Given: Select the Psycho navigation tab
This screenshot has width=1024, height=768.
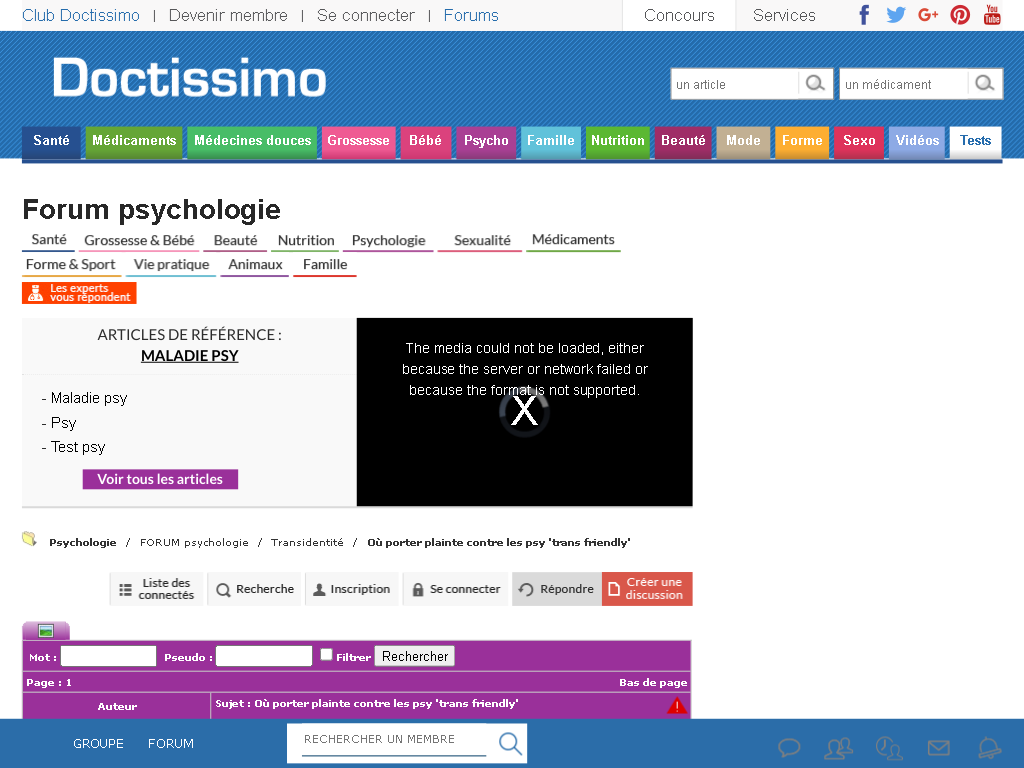Looking at the screenshot, I should [x=486, y=141].
